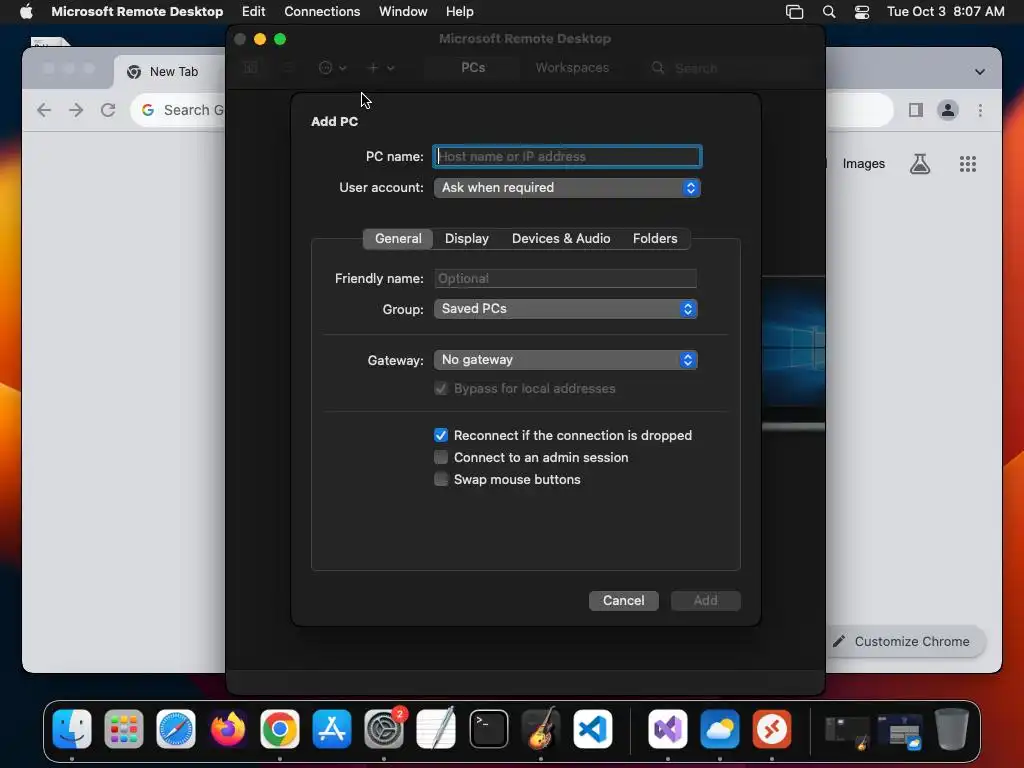The height and width of the screenshot is (768, 1024).
Task: Open the Edit menu
Action: click(x=253, y=12)
